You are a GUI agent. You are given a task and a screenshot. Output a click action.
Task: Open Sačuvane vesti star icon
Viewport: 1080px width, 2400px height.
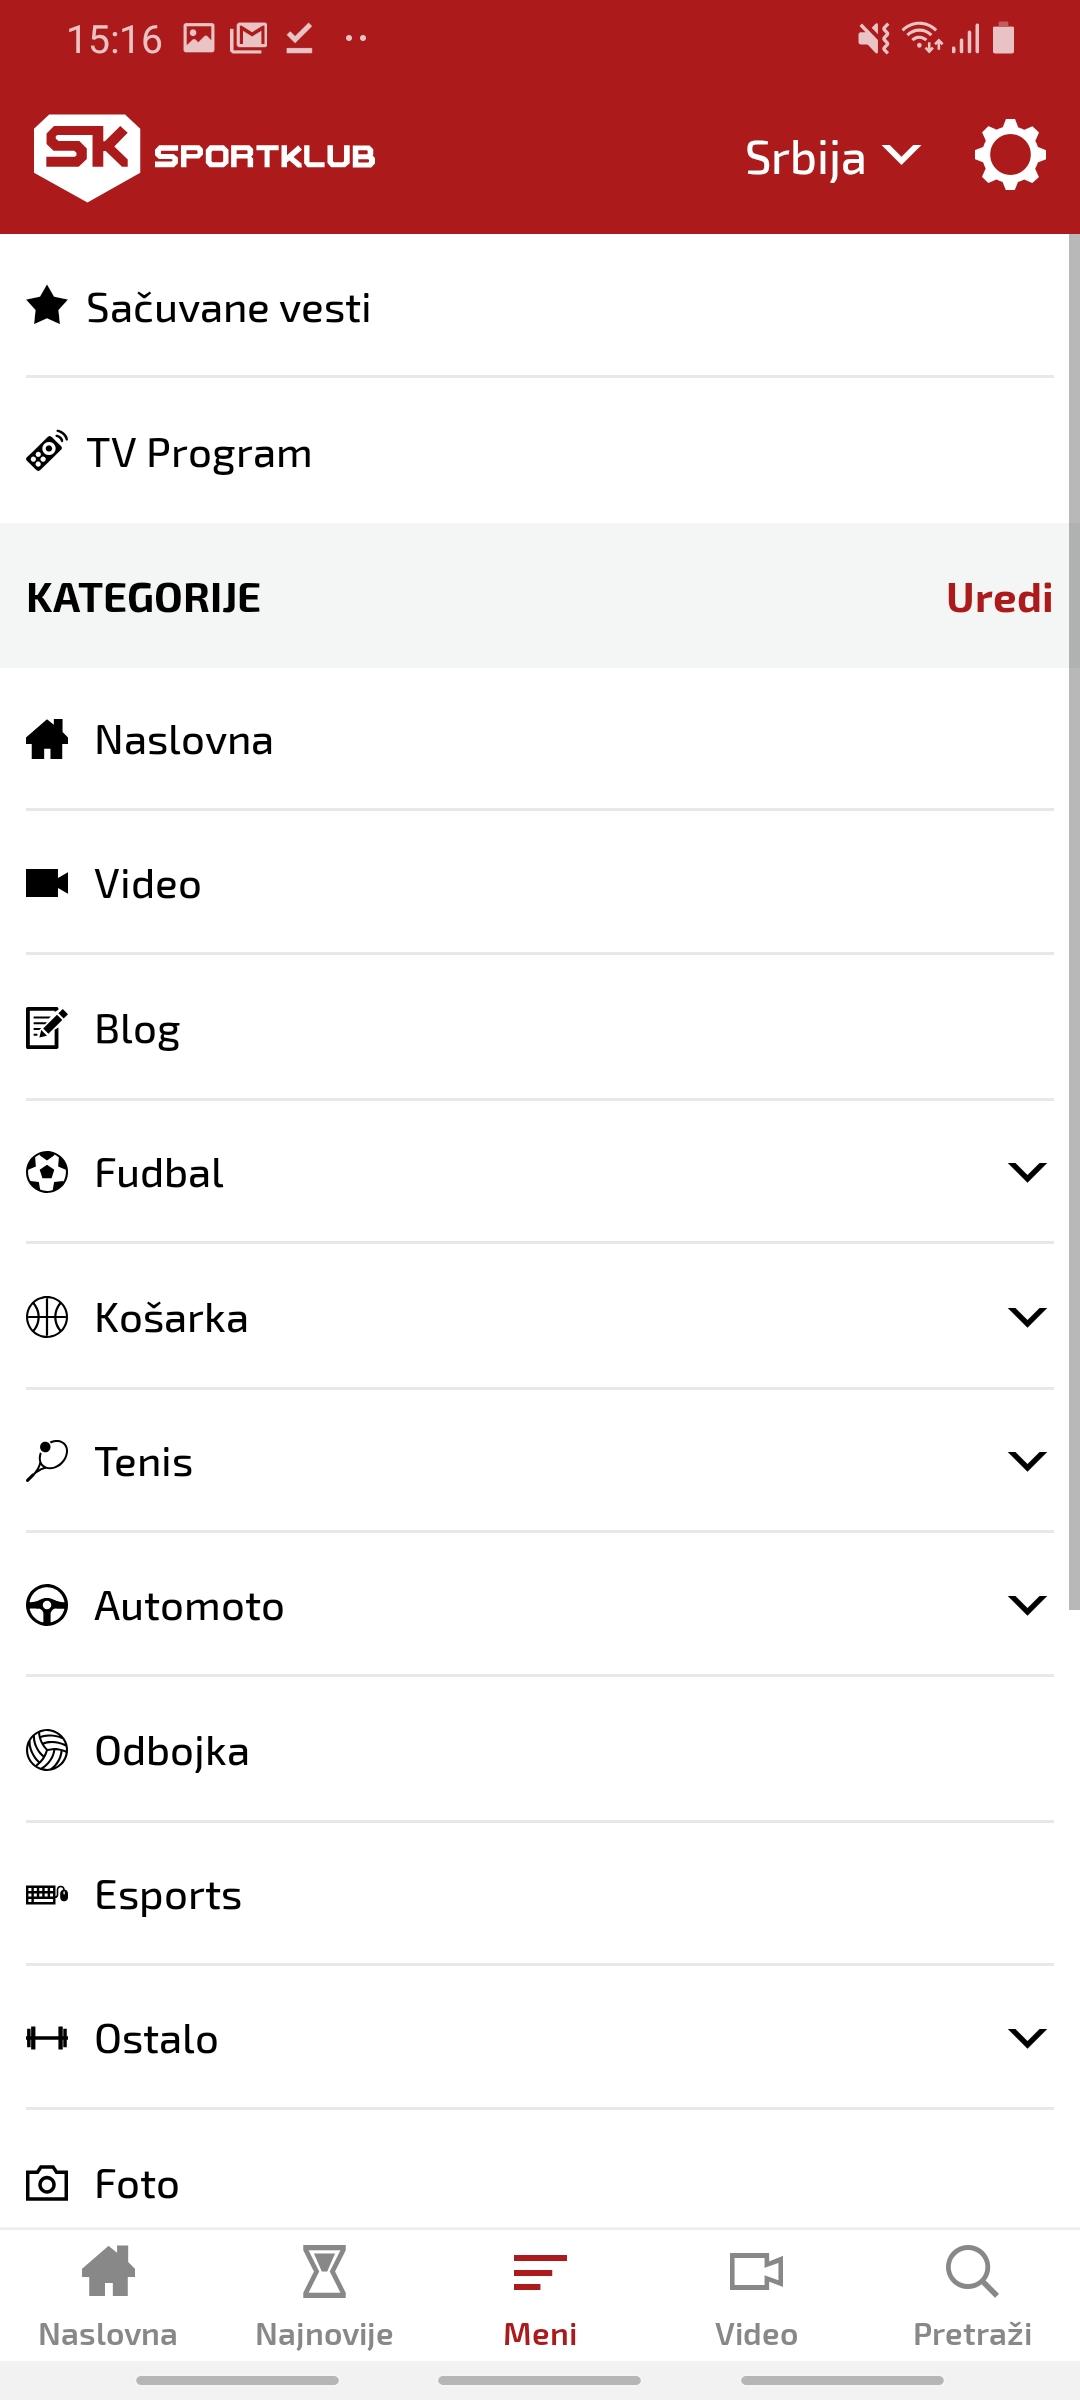(47, 306)
